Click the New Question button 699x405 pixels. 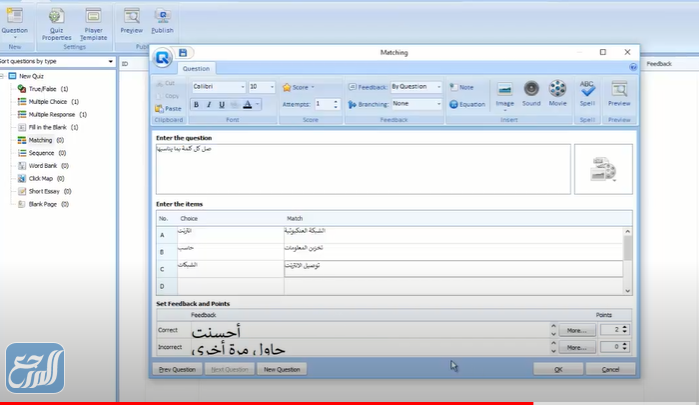(x=282, y=369)
